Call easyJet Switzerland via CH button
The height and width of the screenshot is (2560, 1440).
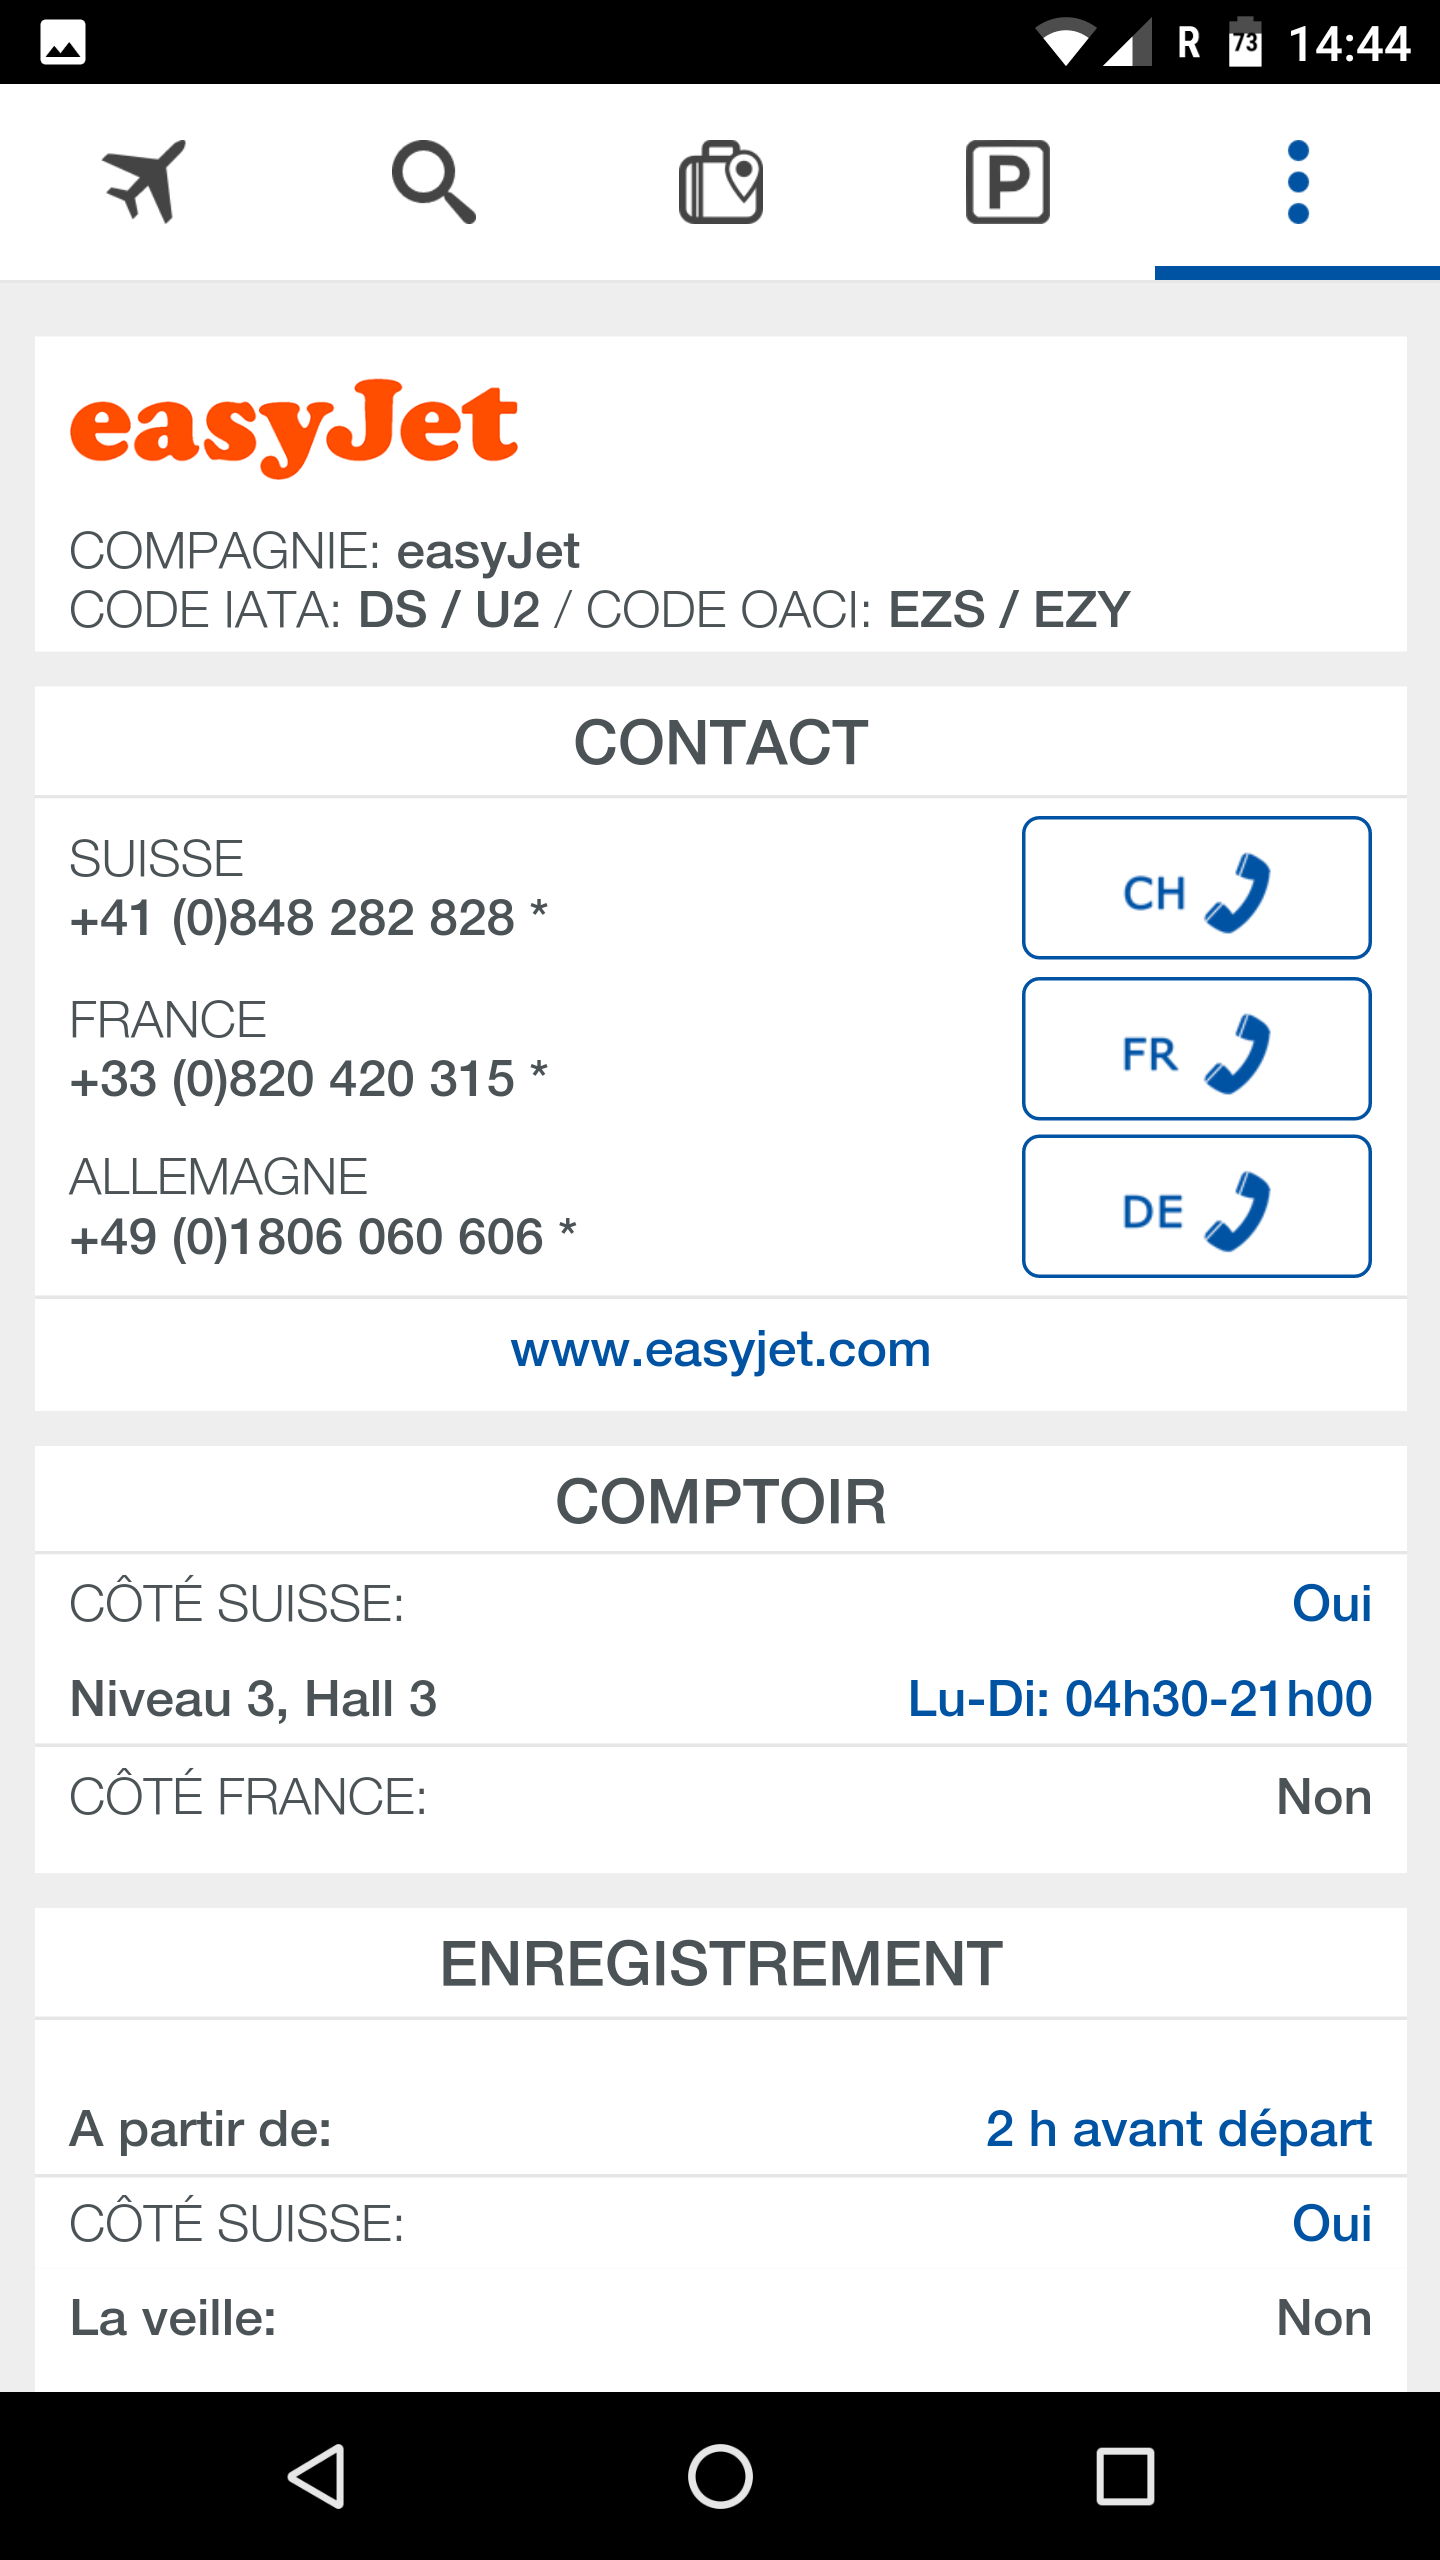pyautogui.click(x=1196, y=888)
